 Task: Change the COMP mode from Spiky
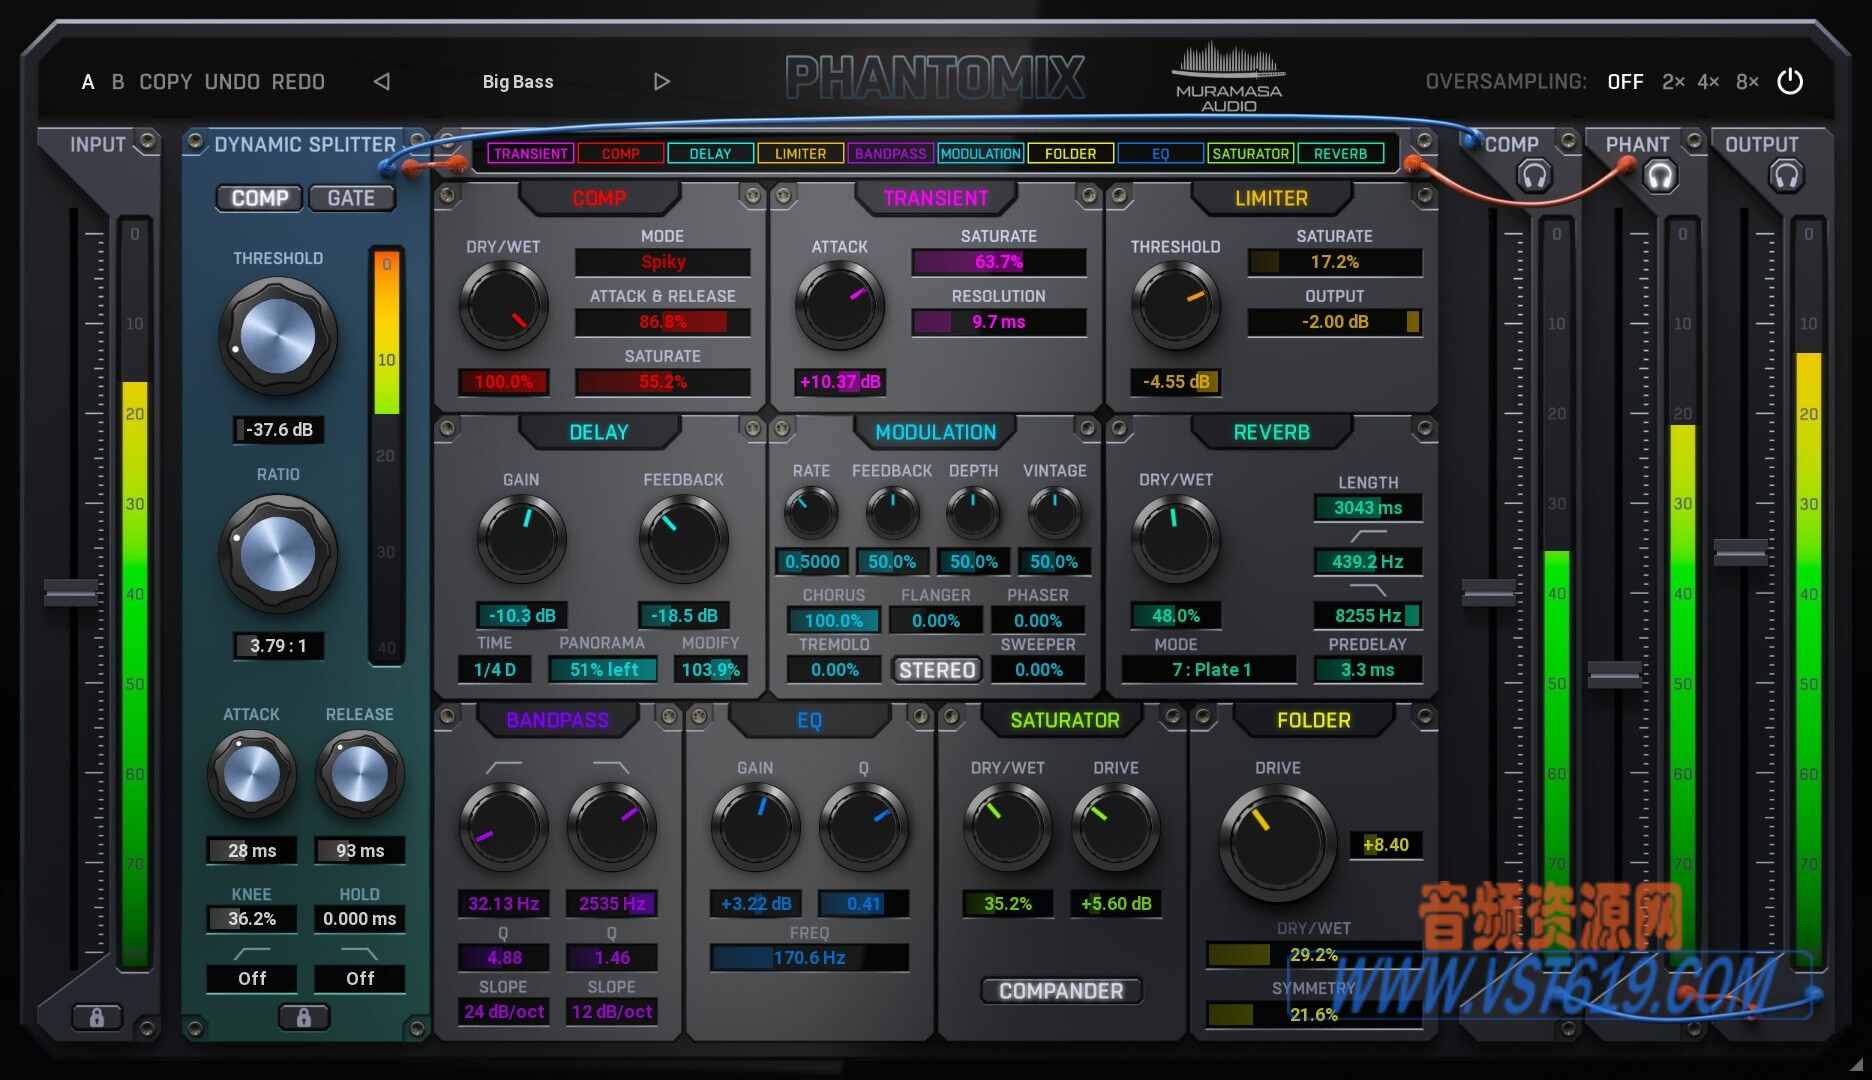[x=662, y=262]
